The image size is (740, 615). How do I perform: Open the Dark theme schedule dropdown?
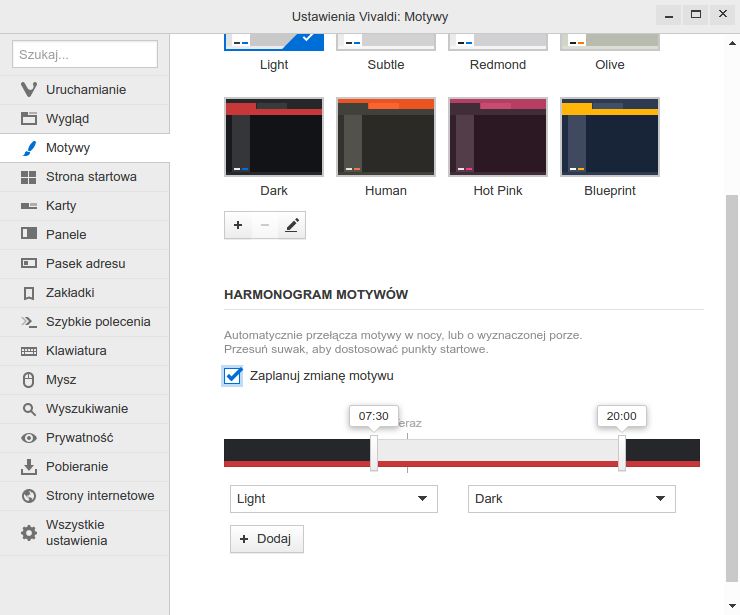pos(572,499)
